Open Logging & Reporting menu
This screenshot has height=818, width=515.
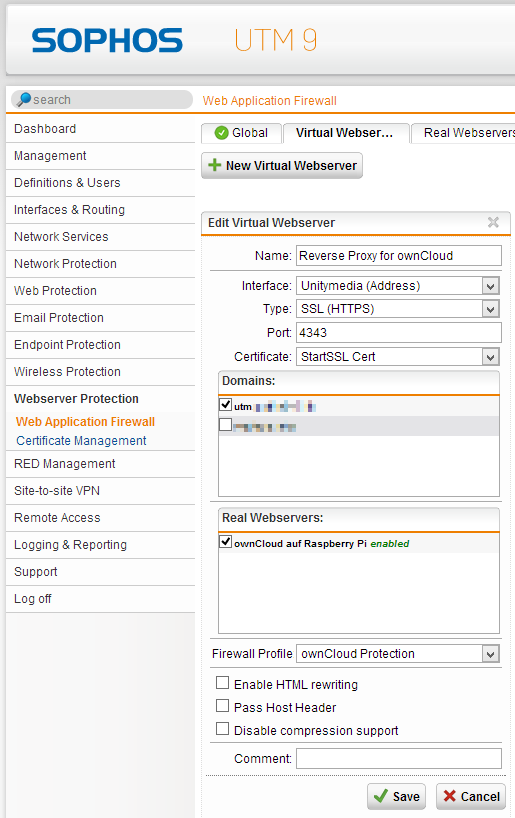100,545
